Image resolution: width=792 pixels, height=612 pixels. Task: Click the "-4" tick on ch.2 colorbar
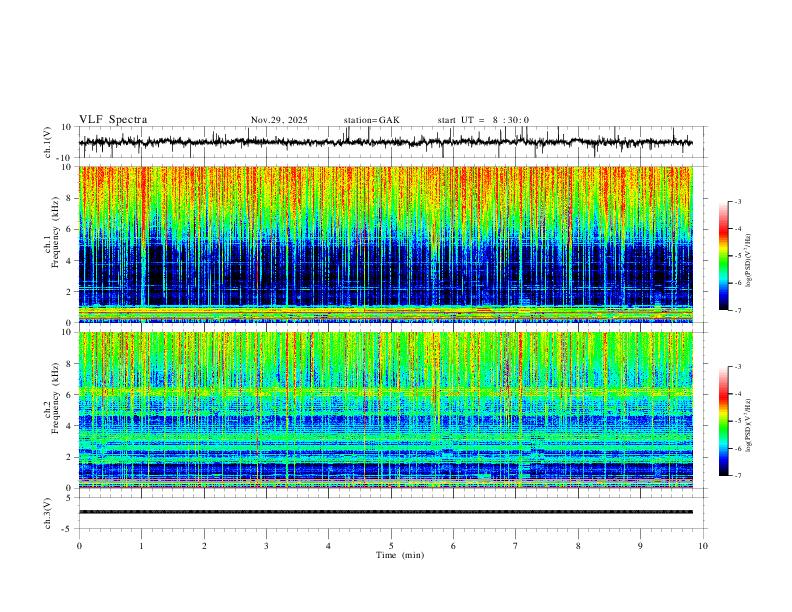coord(738,394)
